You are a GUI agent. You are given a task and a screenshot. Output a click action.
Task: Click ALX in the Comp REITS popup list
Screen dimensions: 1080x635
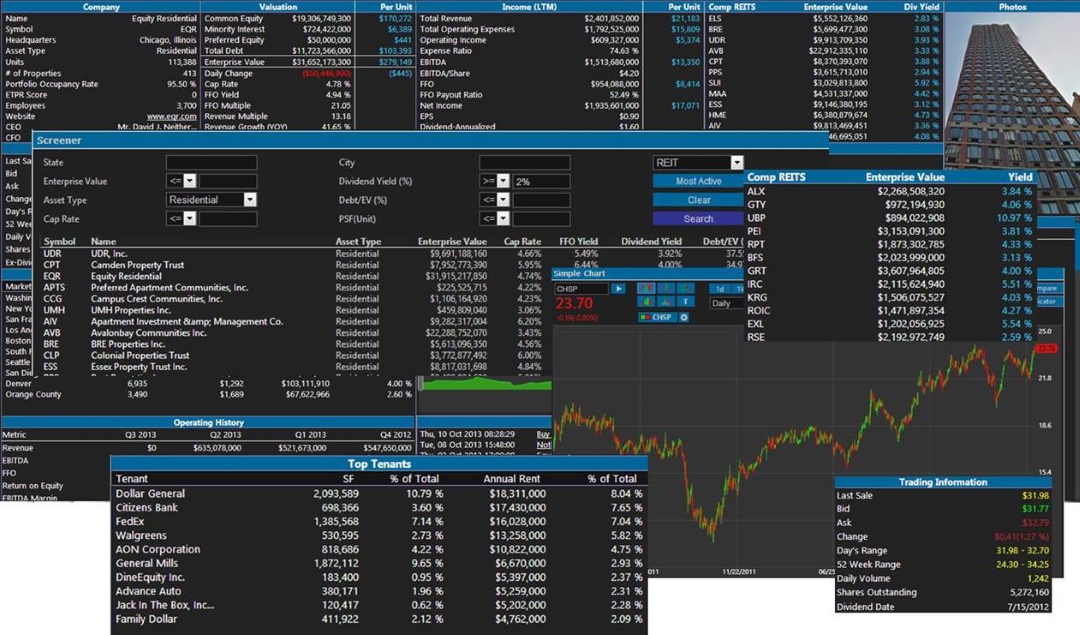(x=889, y=191)
